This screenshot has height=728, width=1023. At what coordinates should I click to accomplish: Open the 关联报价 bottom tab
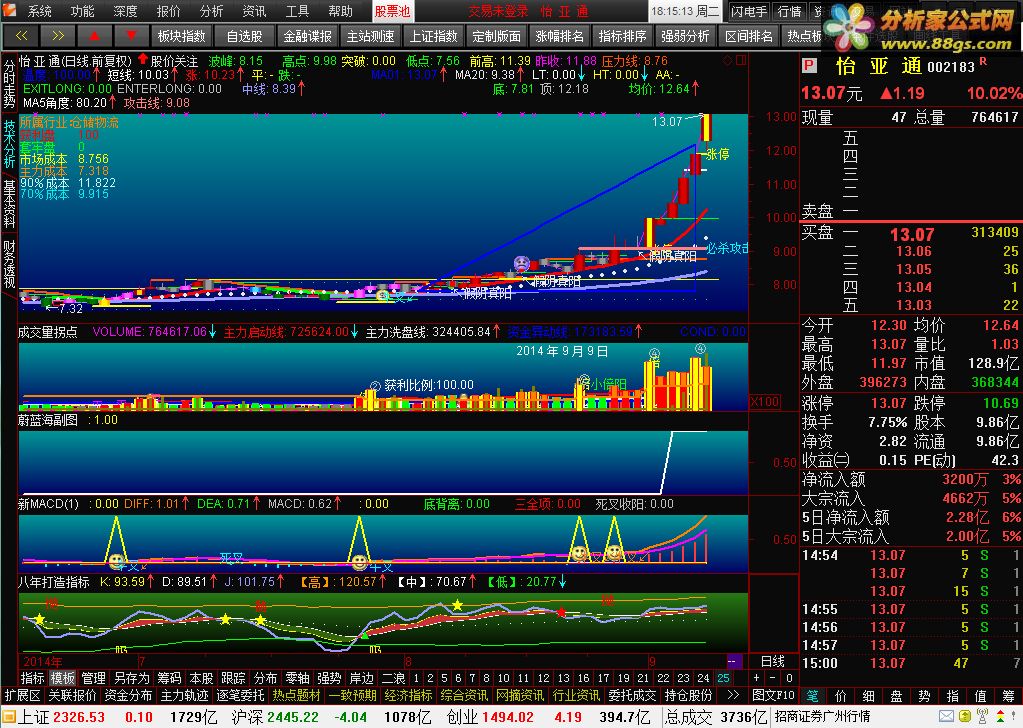pos(72,695)
